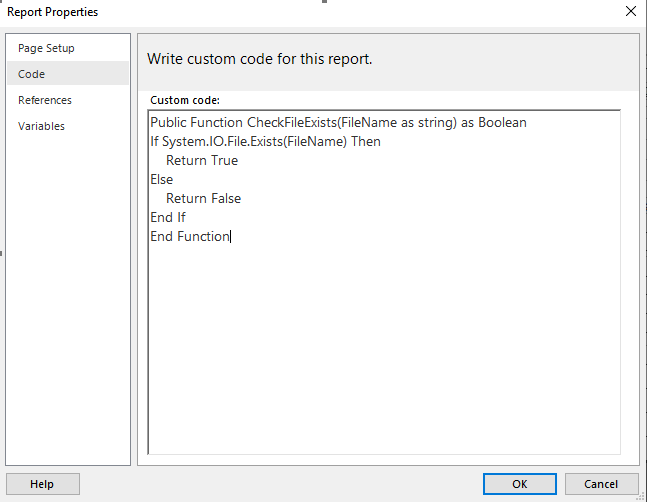Open the Page Setup section
647x502 pixels.
coord(46,48)
